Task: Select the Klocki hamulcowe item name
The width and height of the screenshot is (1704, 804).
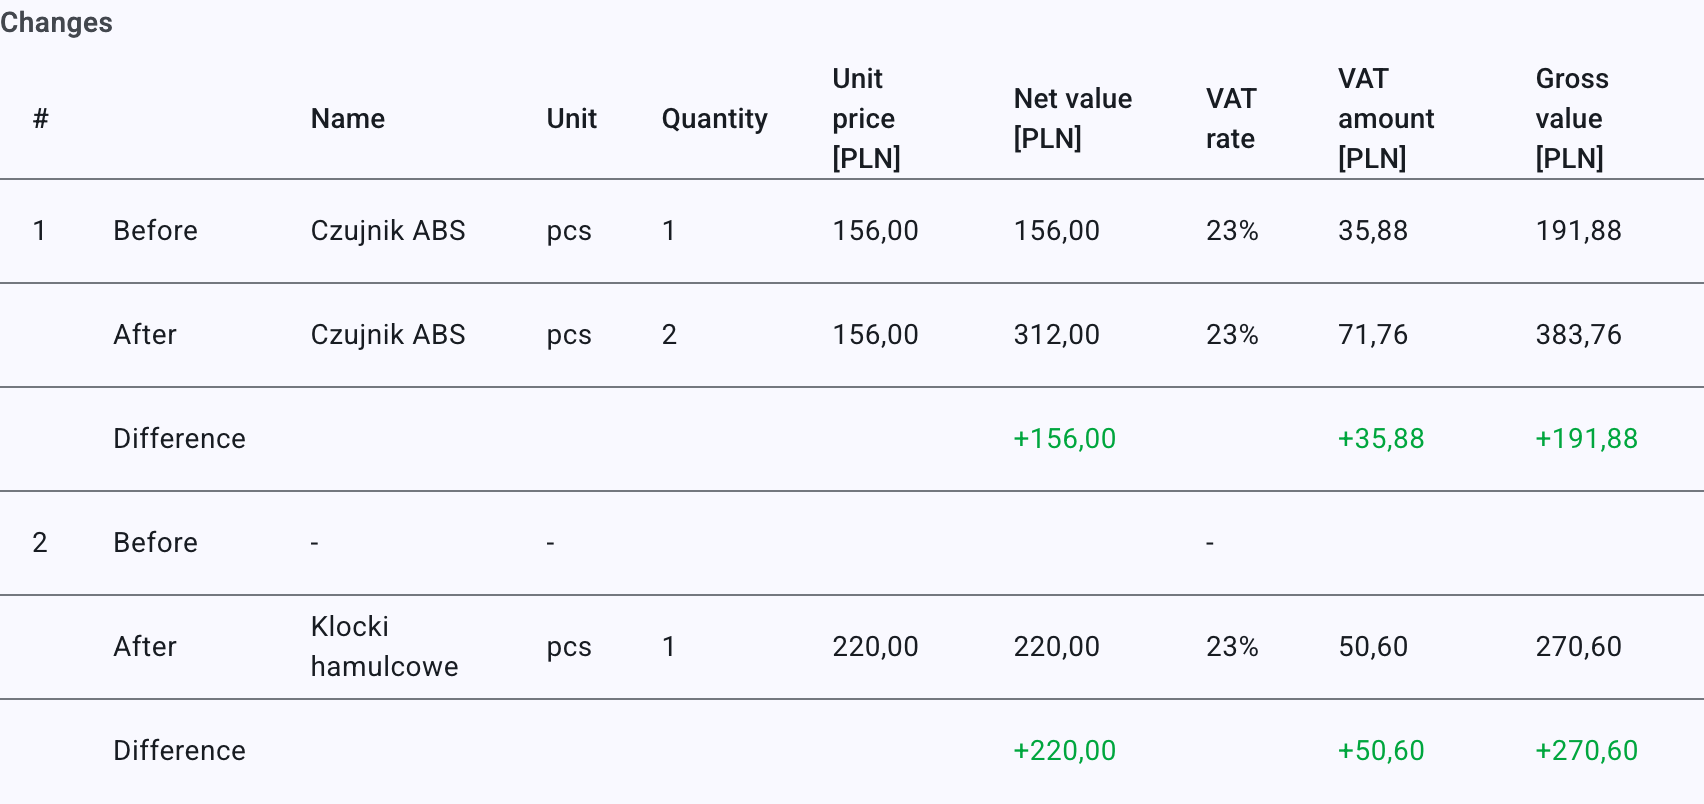Action: pos(384,647)
